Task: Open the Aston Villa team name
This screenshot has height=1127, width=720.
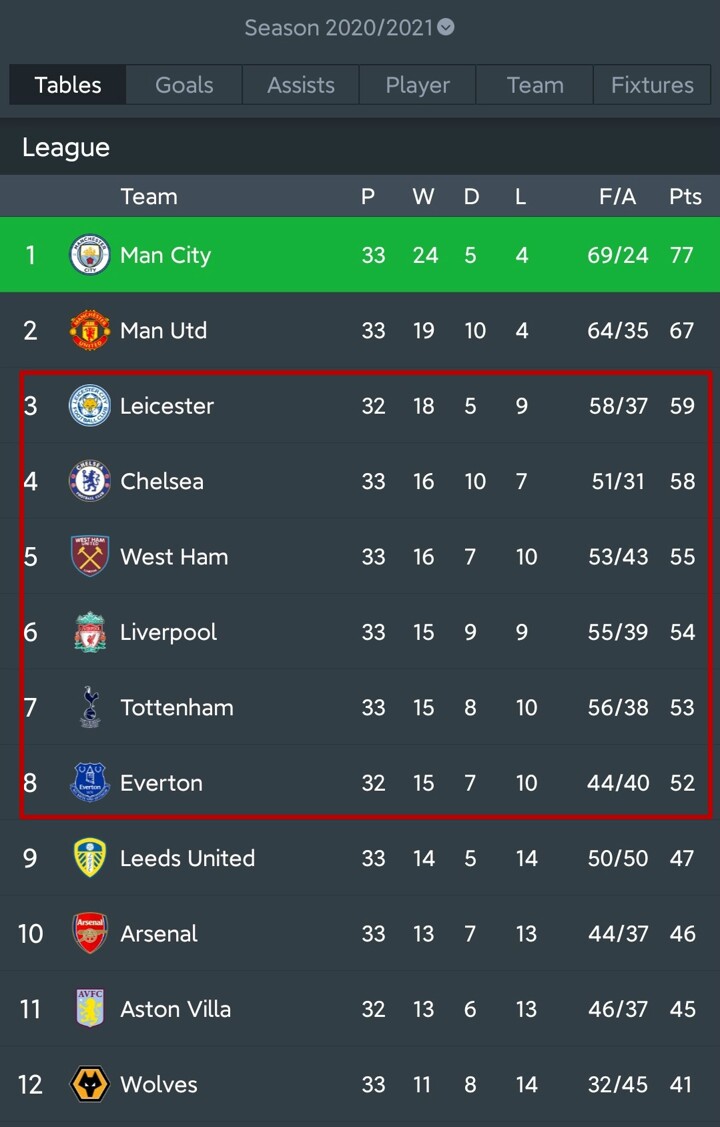Action: click(175, 1009)
